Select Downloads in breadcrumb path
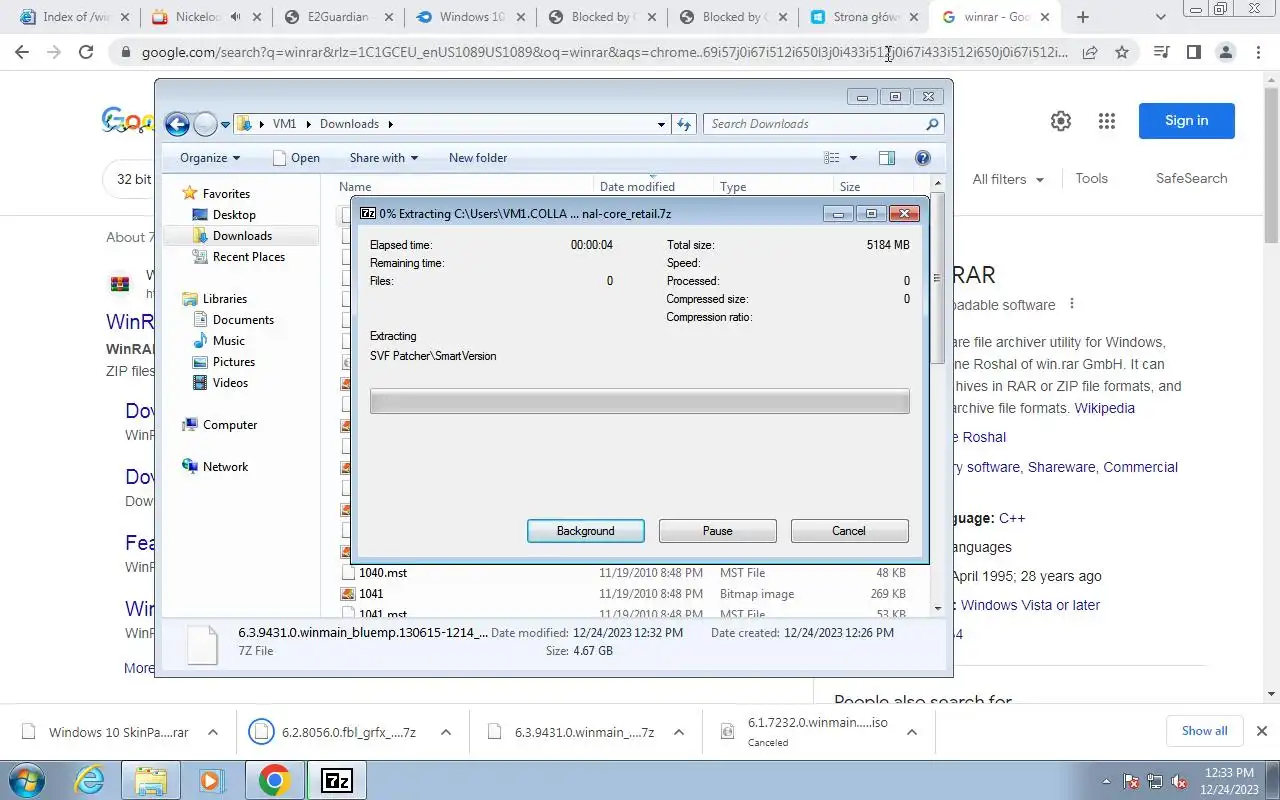Screen dimensions: 1280x800 (349, 124)
